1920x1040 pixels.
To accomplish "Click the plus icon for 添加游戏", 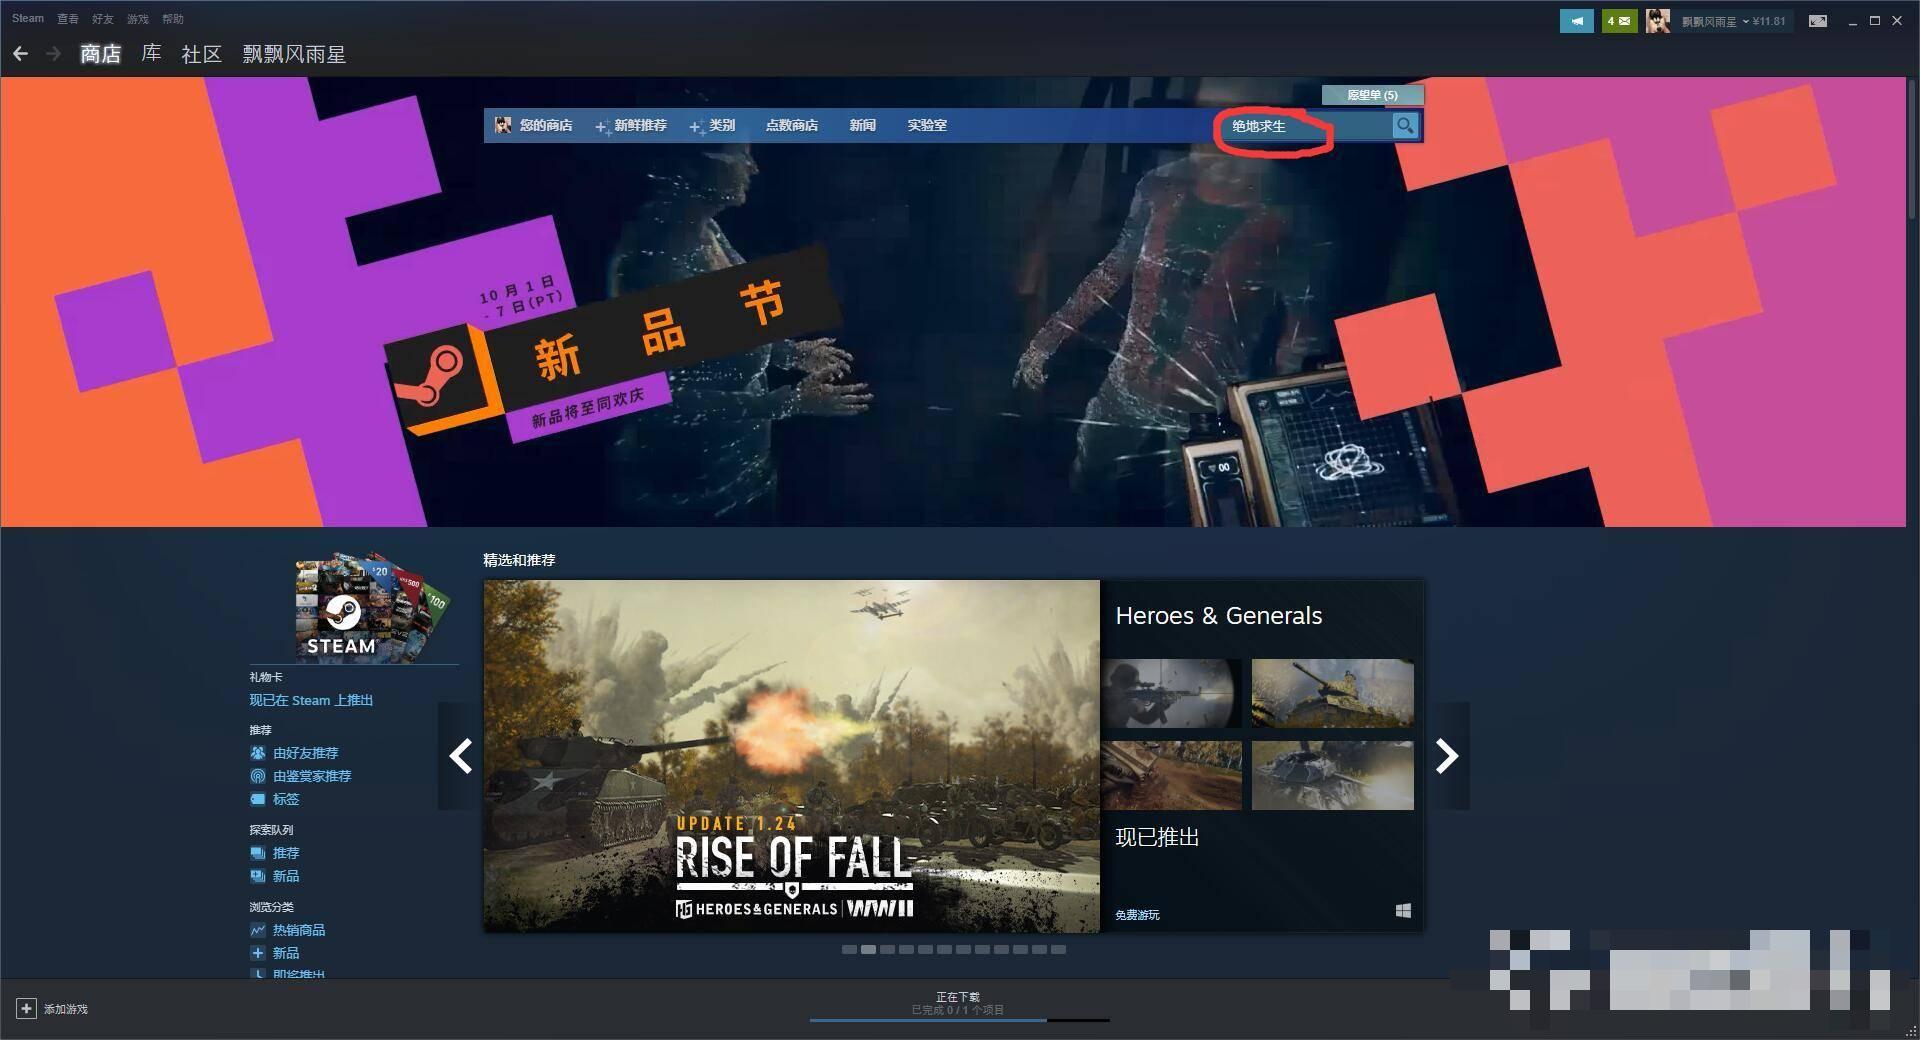I will 26,1009.
